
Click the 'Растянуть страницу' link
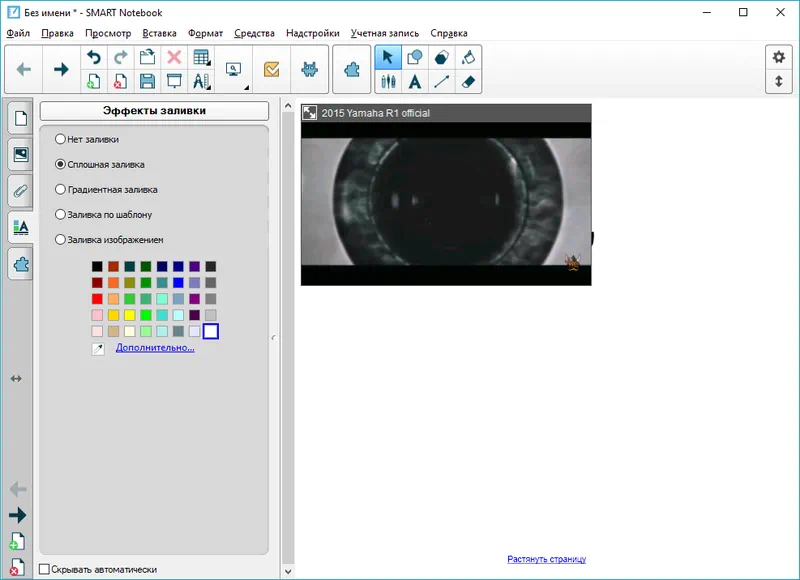coord(546,559)
